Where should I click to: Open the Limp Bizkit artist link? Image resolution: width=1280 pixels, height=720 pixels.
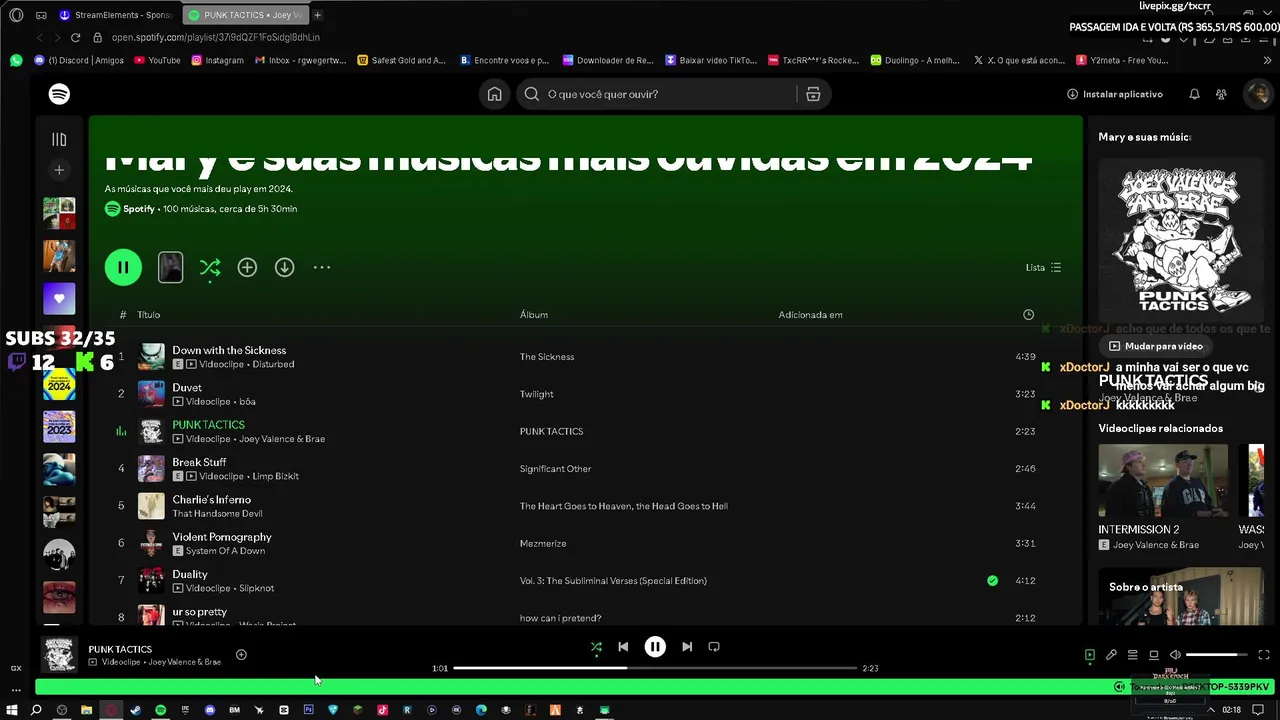pos(276,477)
